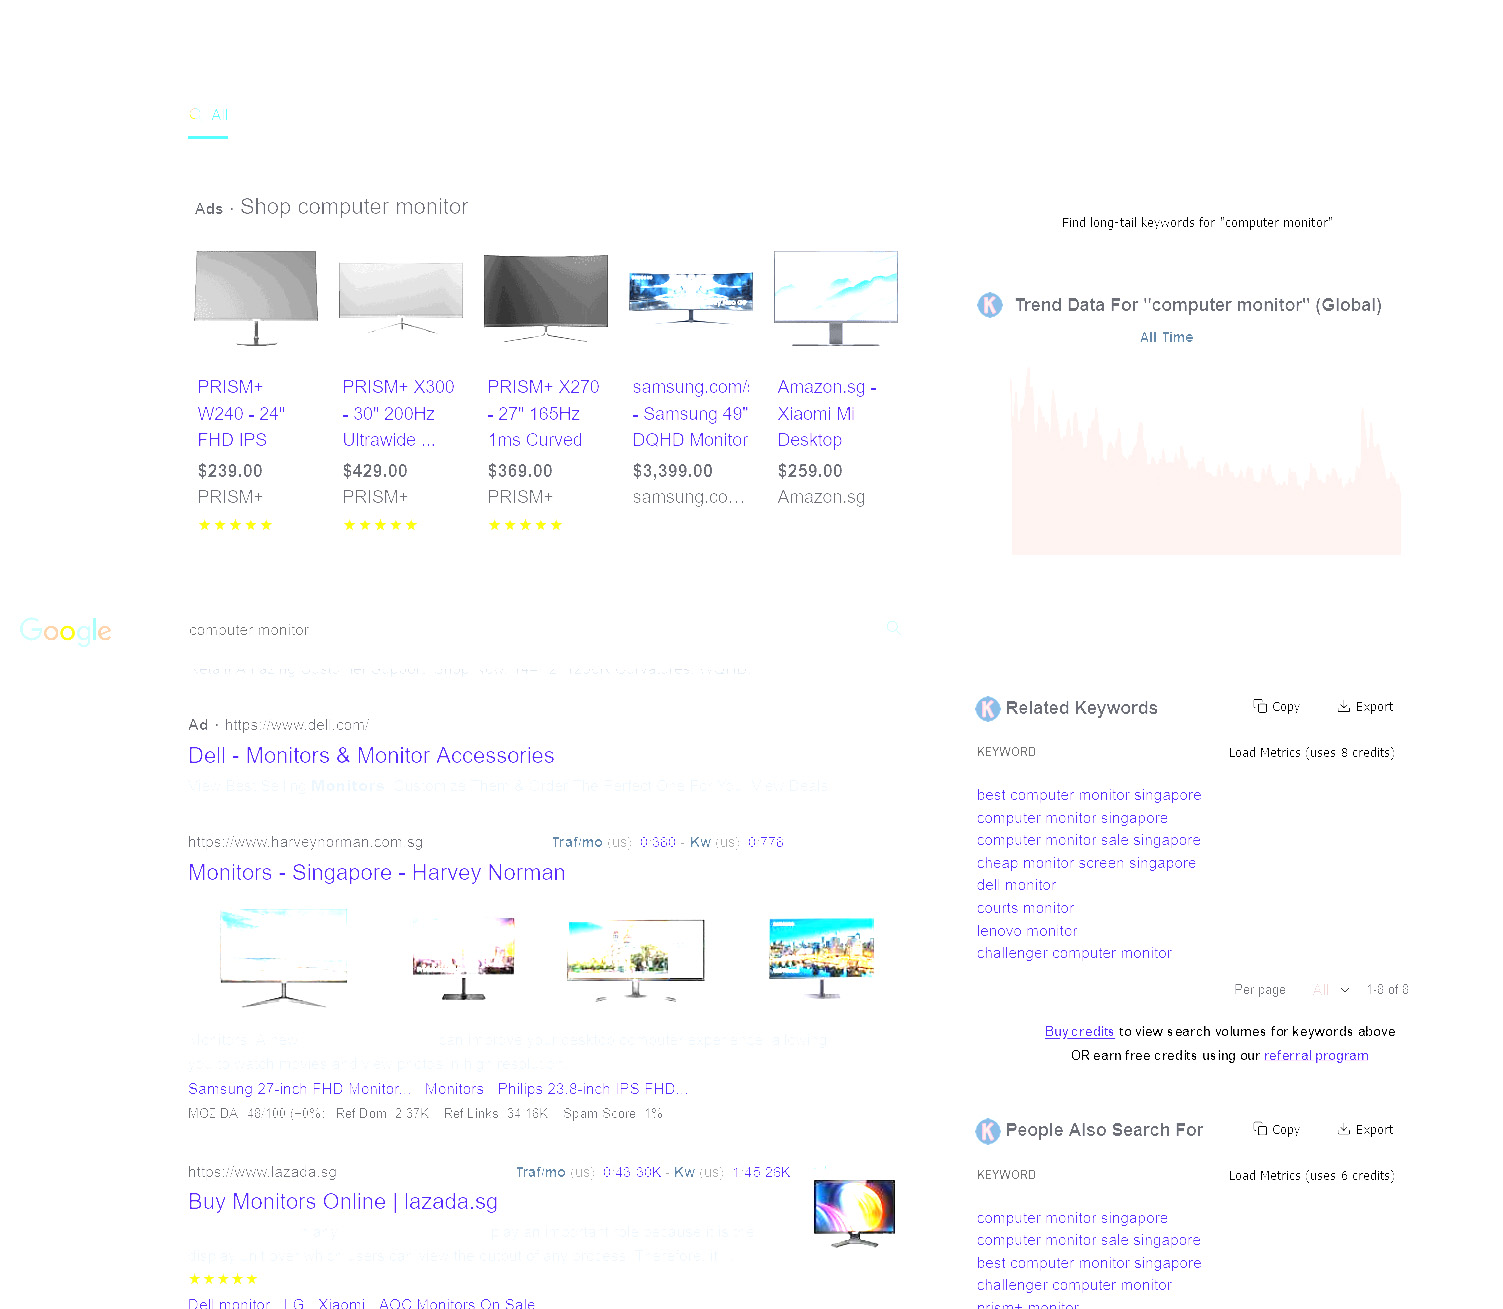Image resolution: width=1503 pixels, height=1309 pixels.
Task: Click the PRISM+ X300 ultrawide monitor image
Action: (401, 298)
